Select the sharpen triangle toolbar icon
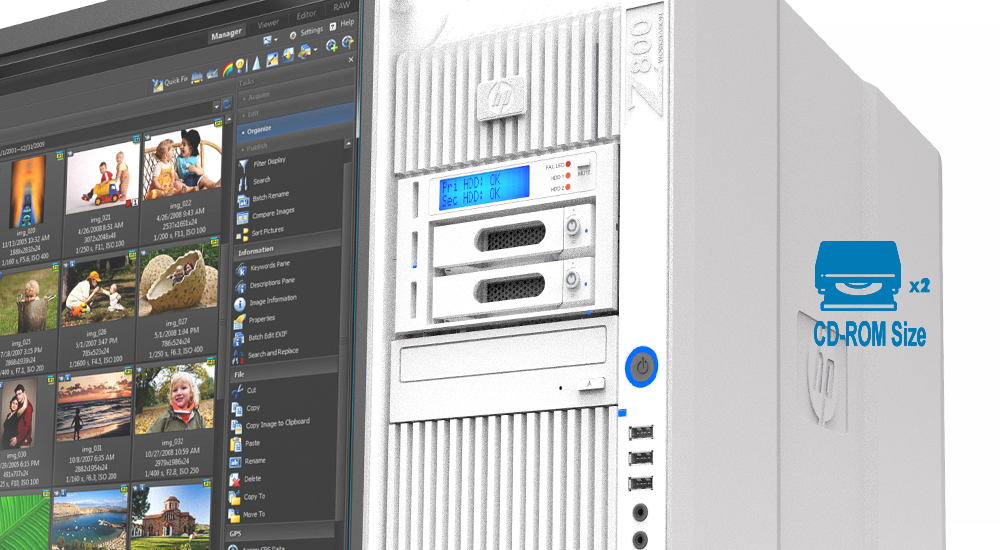1000x550 pixels. click(256, 63)
